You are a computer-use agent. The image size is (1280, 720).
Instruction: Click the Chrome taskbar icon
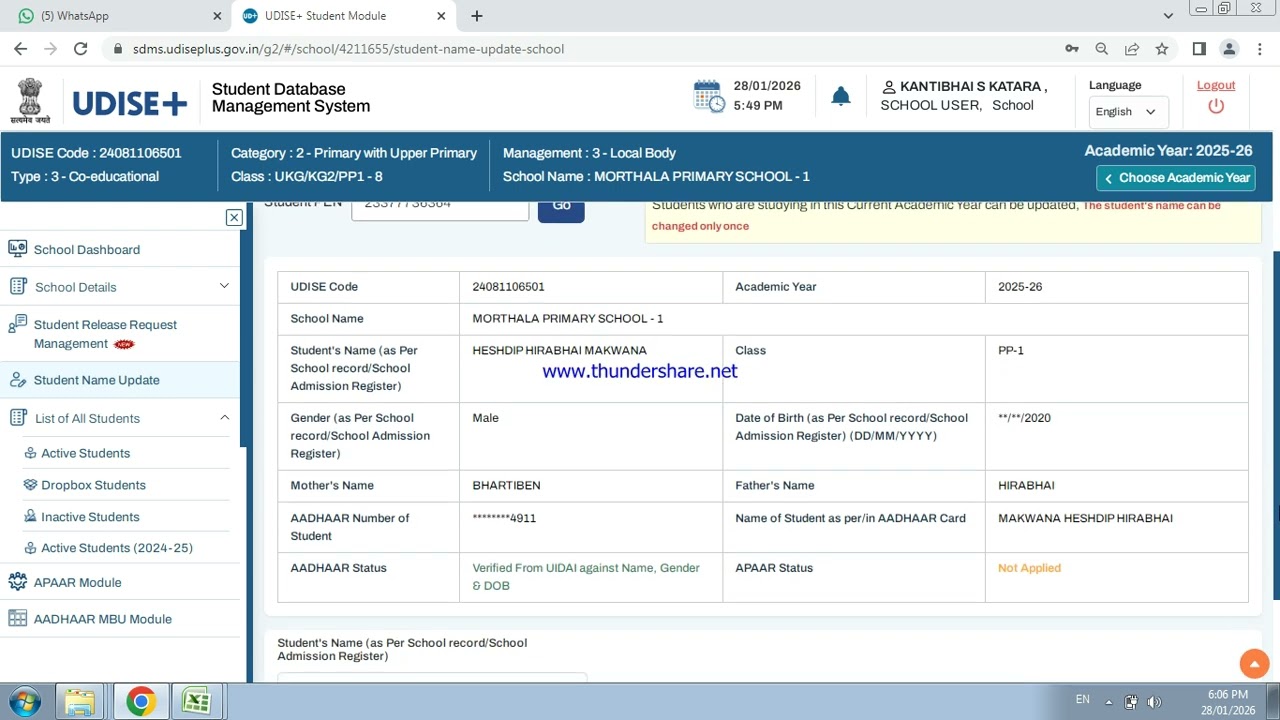tap(140, 702)
